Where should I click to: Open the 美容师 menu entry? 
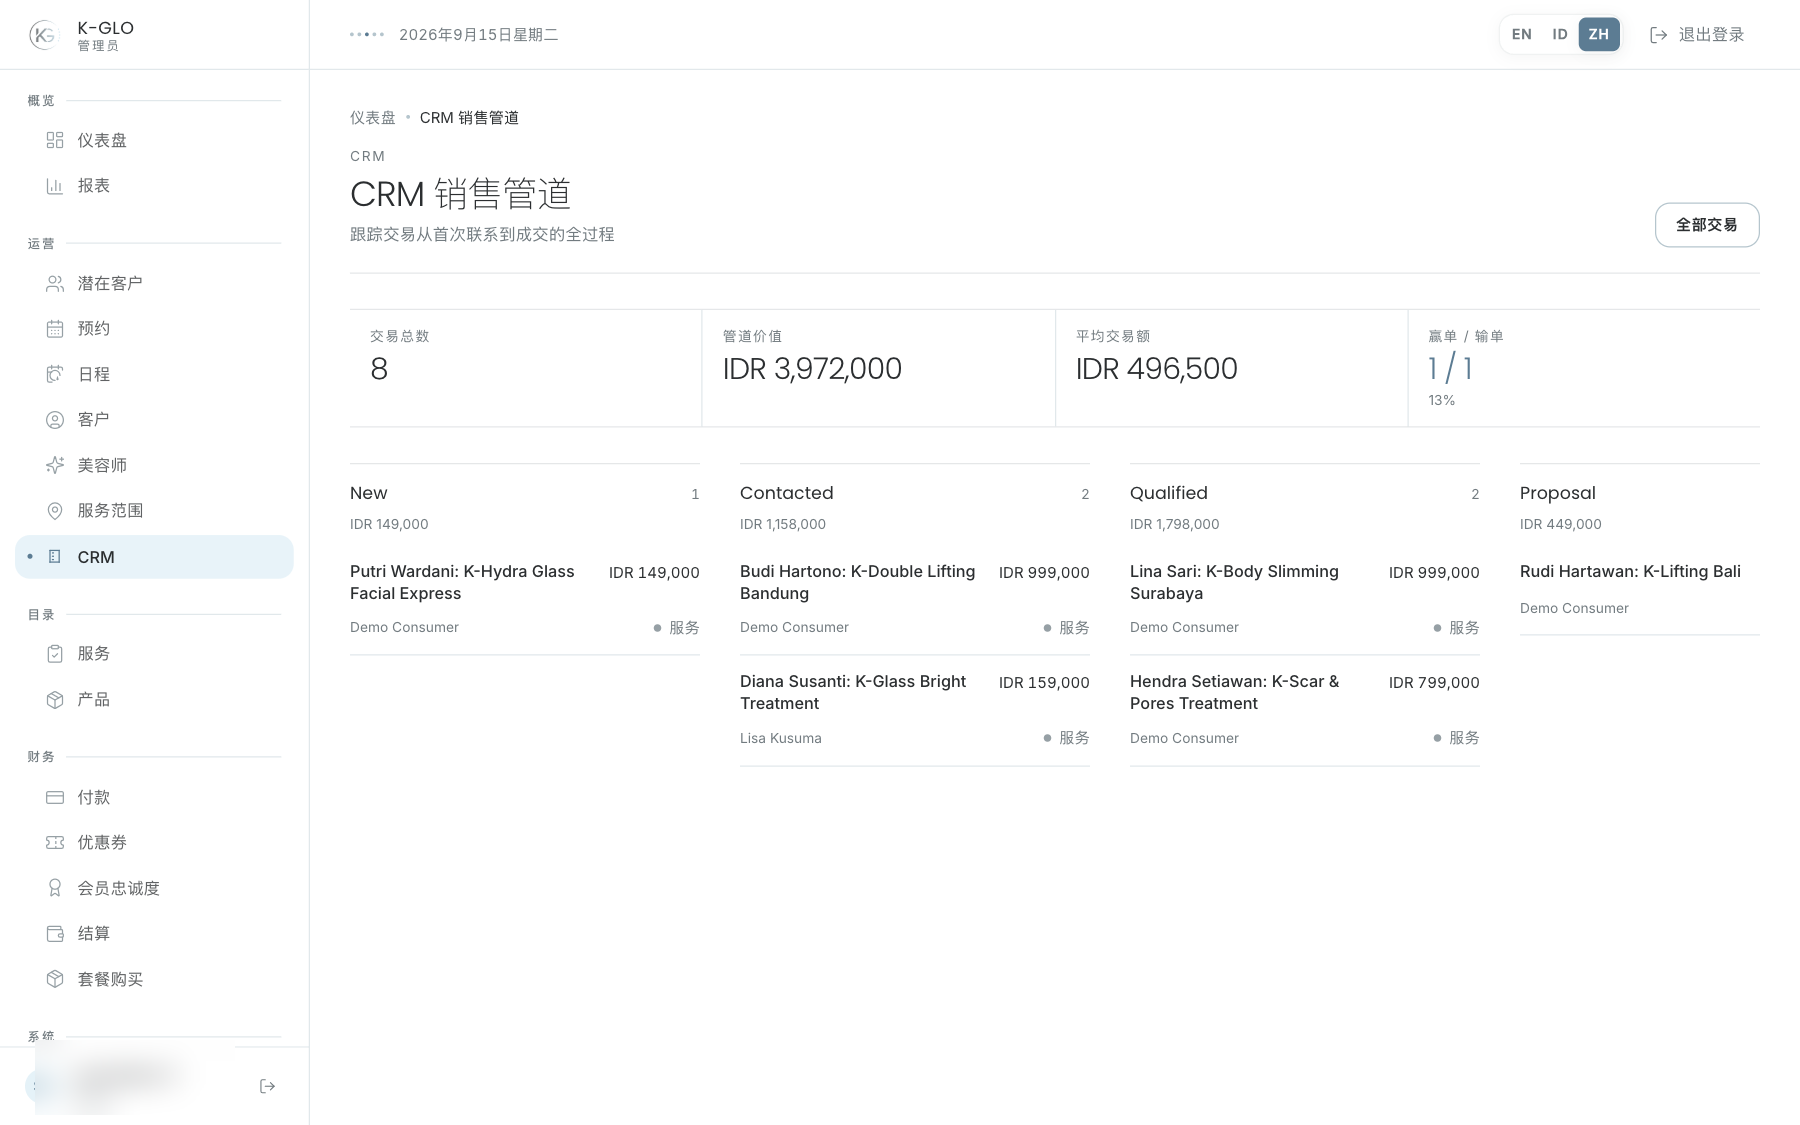(x=154, y=465)
